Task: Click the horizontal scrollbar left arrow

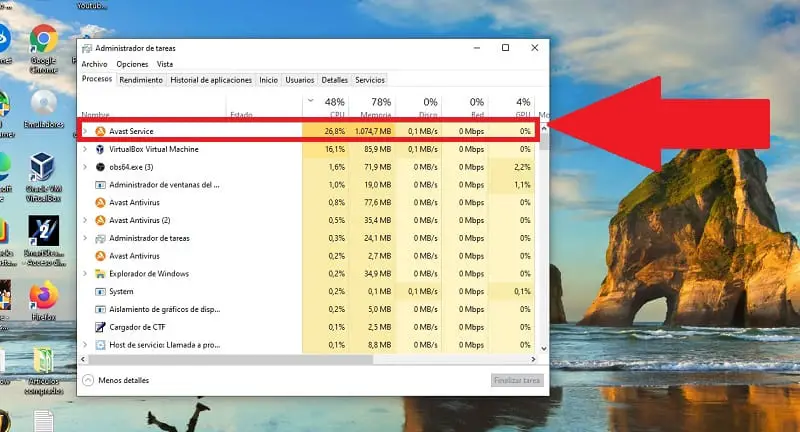Action: [83, 360]
